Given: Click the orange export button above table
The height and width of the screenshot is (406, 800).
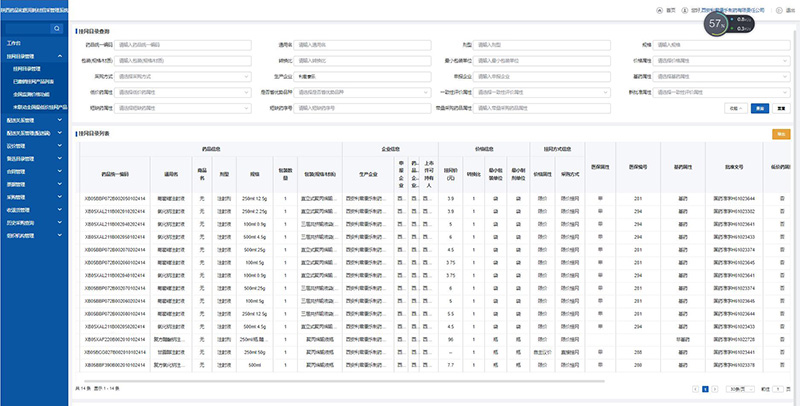Looking at the screenshot, I should pos(780,134).
